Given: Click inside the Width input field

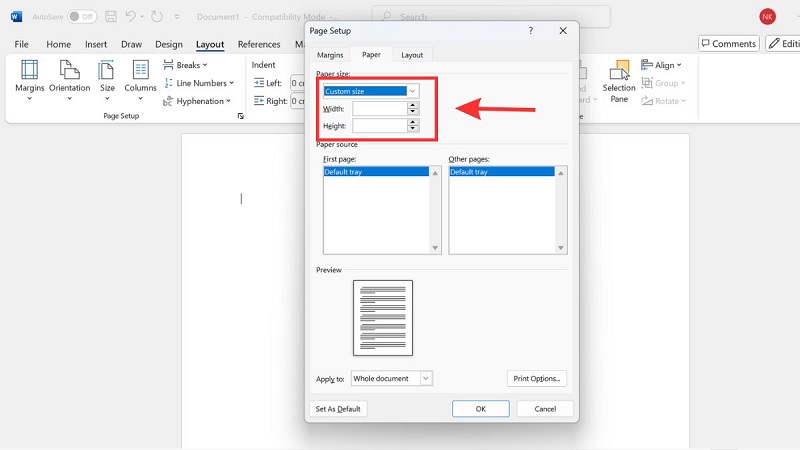Looking at the screenshot, I should (379, 109).
